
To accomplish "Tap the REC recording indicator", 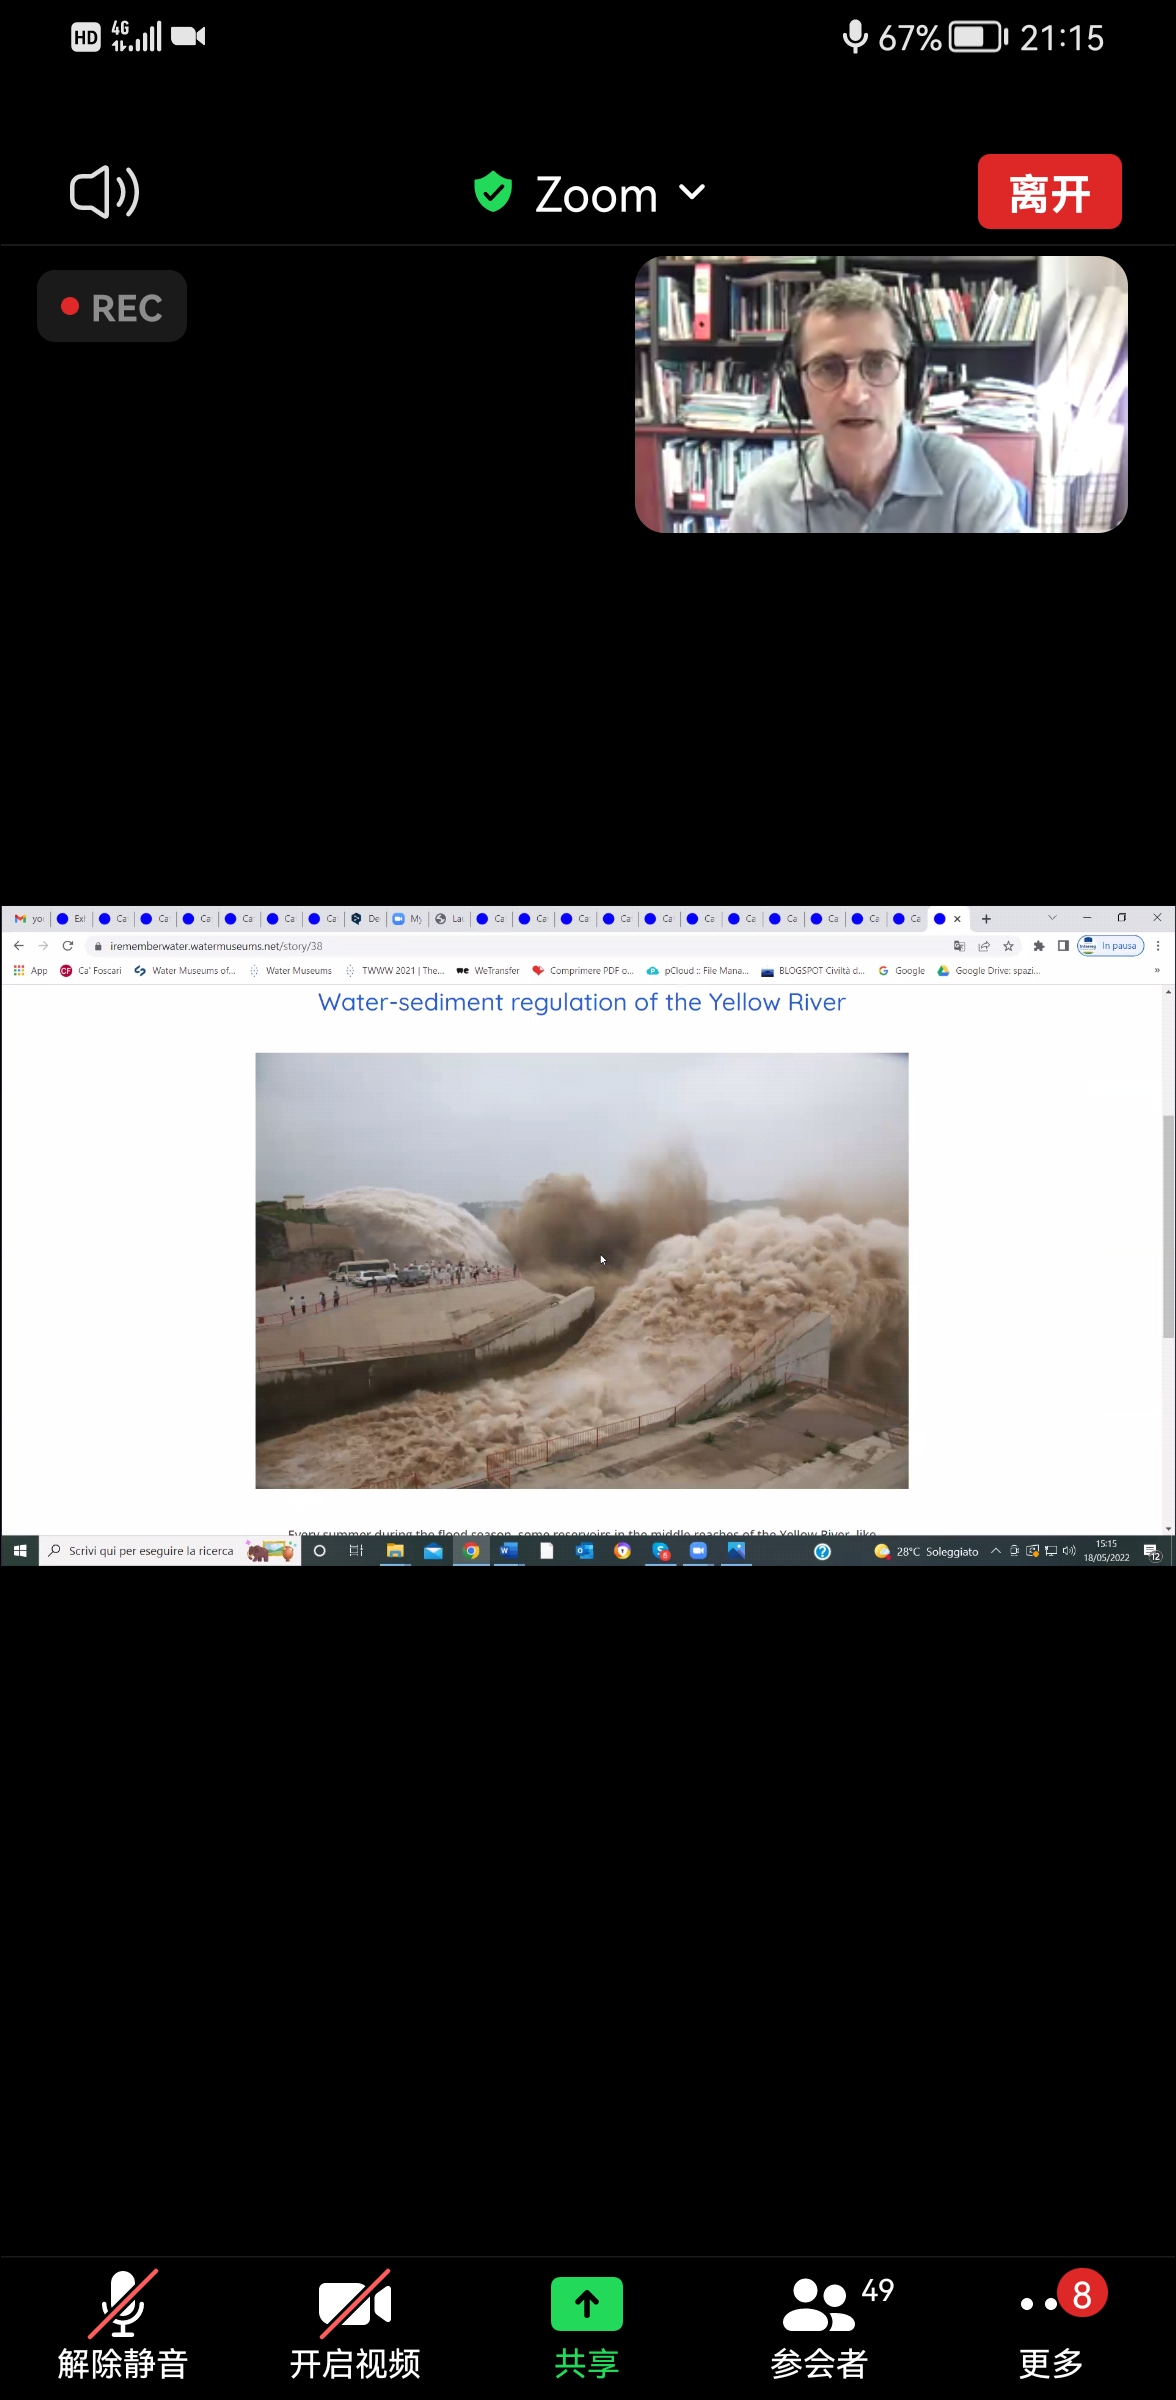I will (112, 307).
